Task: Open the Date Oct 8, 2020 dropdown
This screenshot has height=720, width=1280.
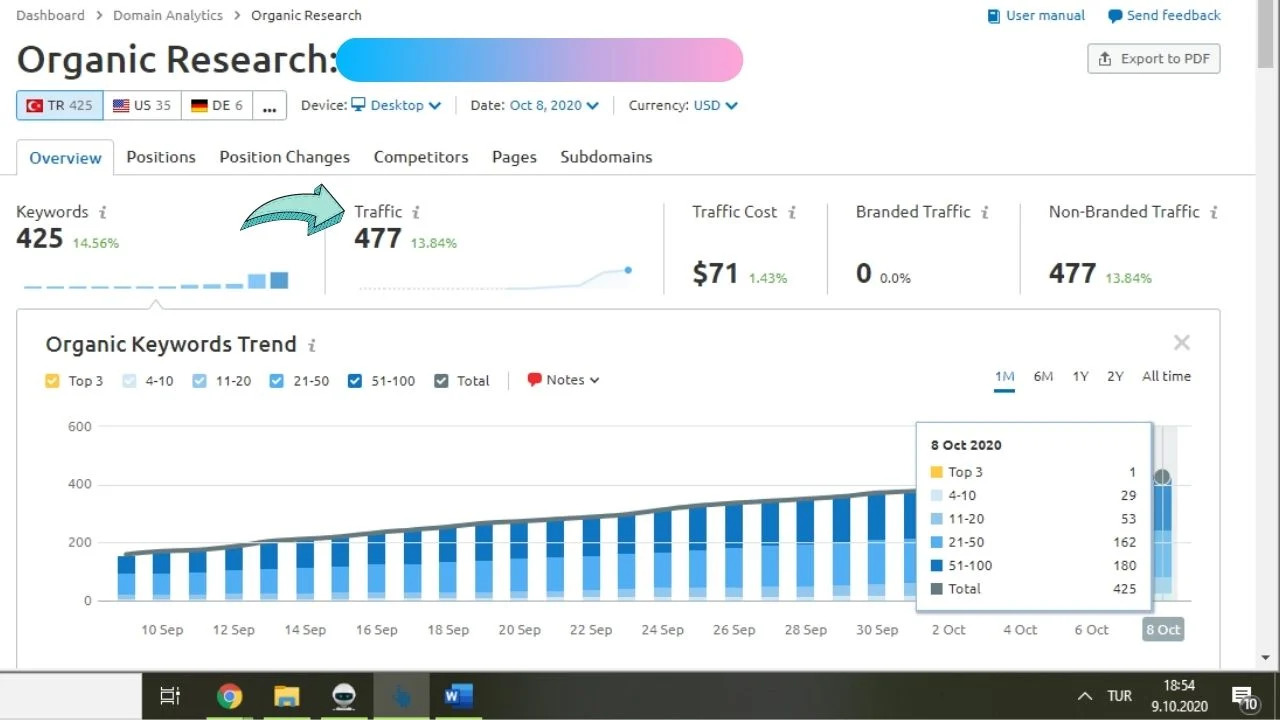Action: [x=554, y=105]
